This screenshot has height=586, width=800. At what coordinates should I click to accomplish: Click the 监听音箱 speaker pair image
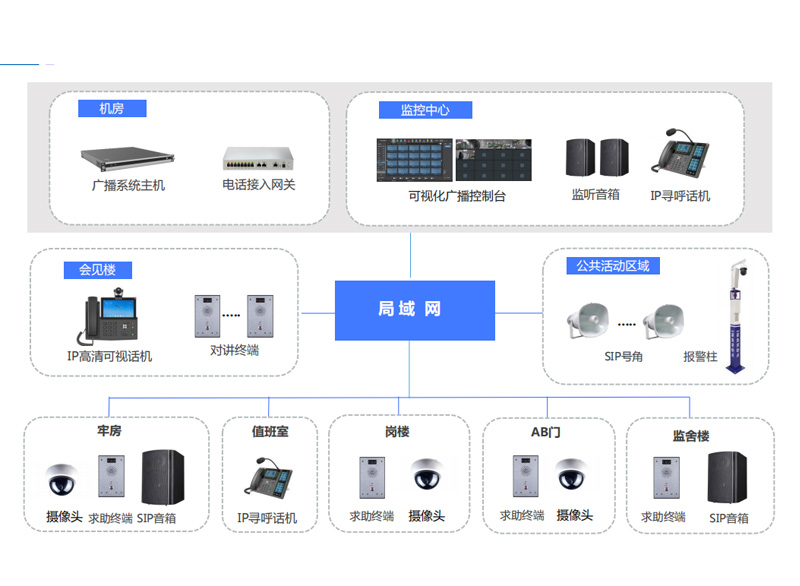pyautogui.click(x=597, y=158)
